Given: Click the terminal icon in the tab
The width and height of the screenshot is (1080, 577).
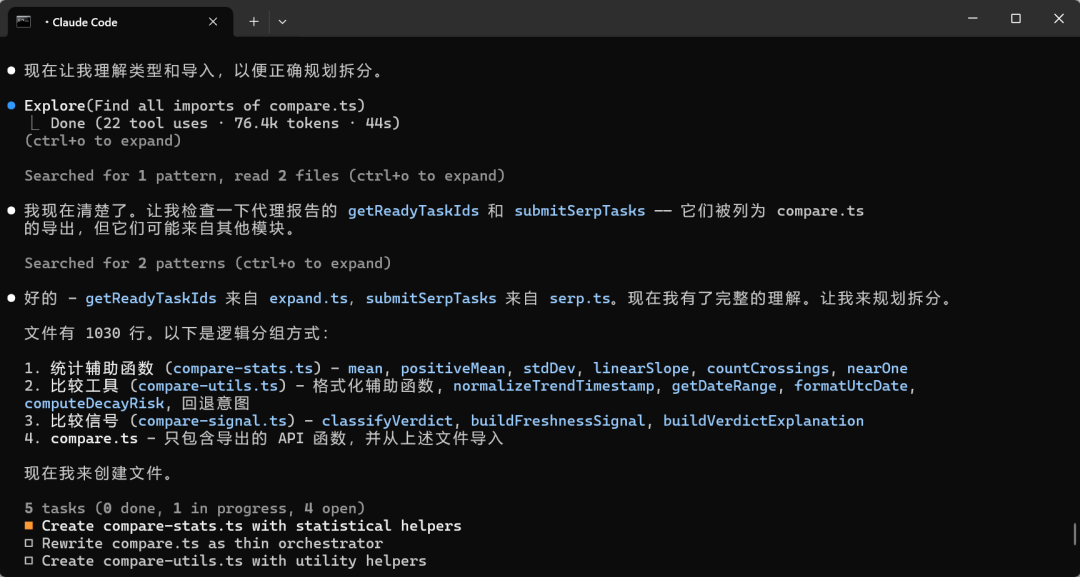Looking at the screenshot, I should point(23,21).
